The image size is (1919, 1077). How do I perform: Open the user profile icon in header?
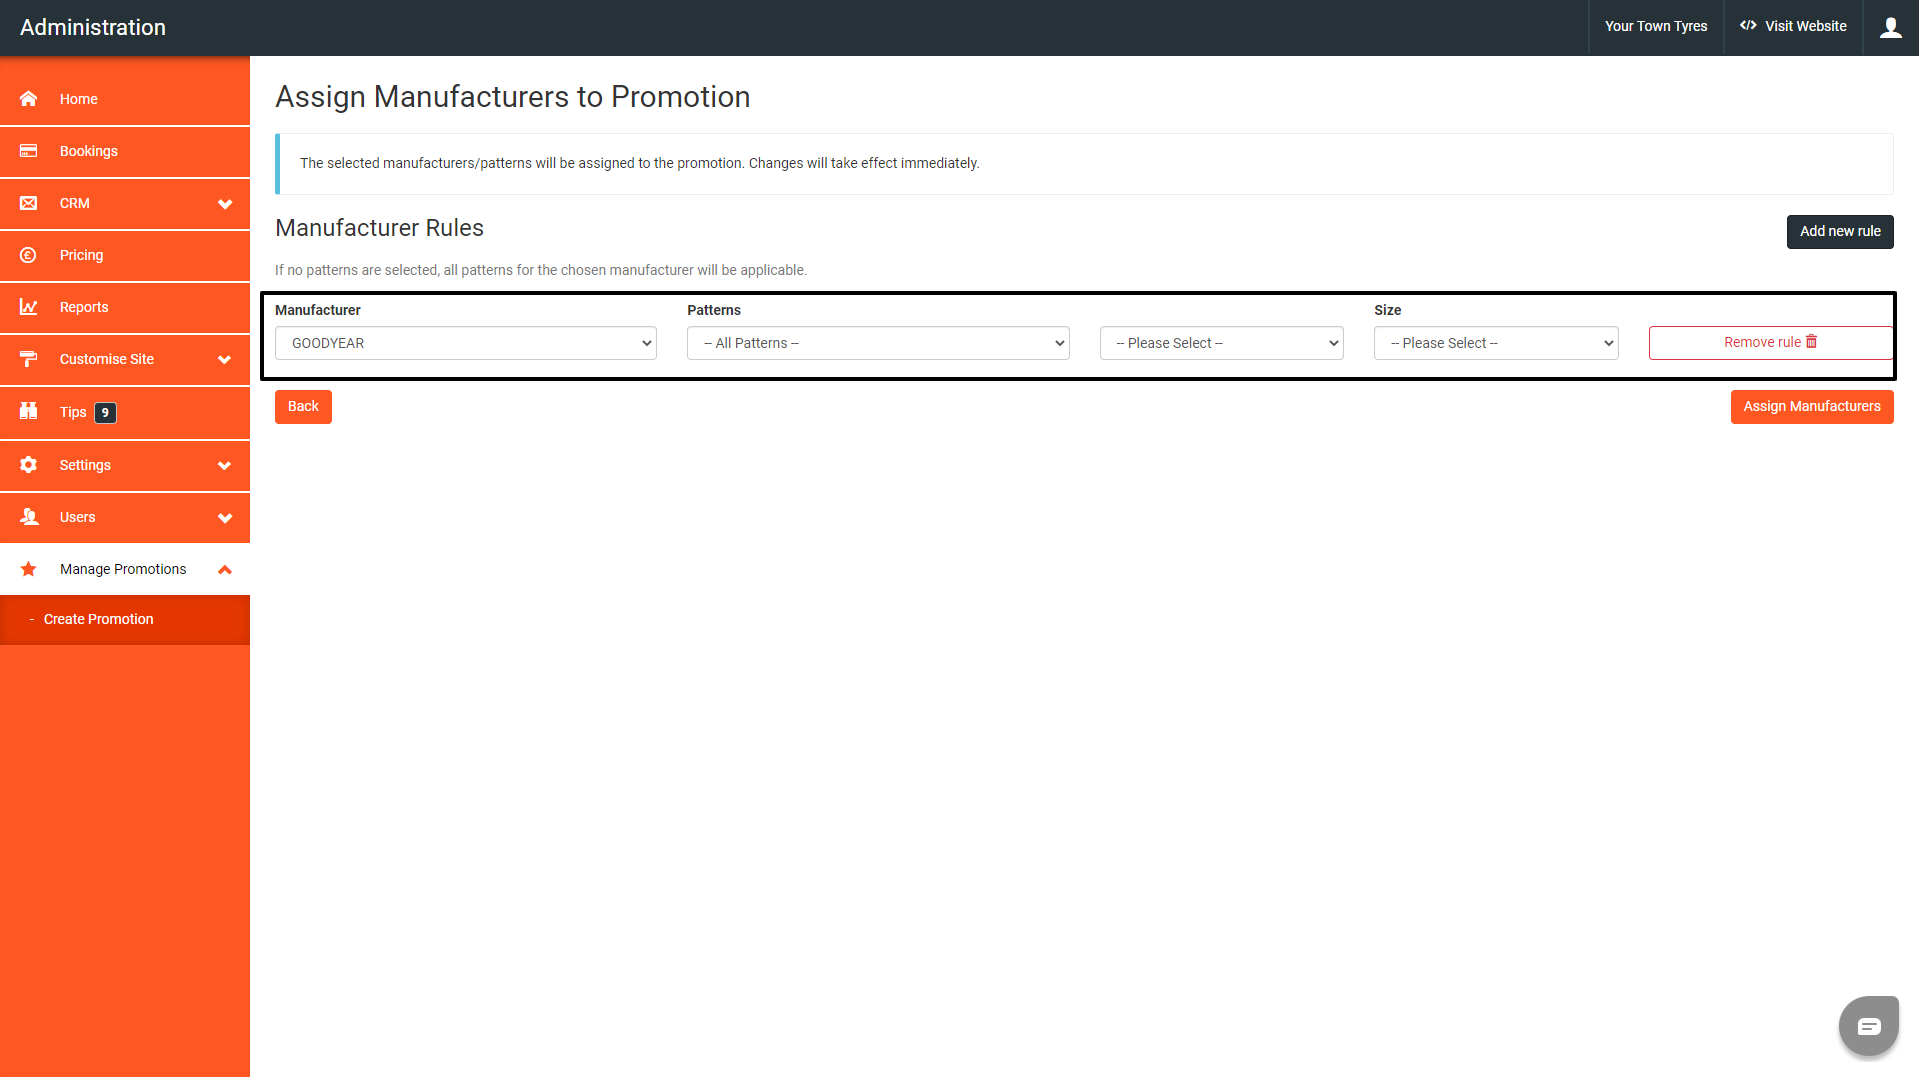1890,27
